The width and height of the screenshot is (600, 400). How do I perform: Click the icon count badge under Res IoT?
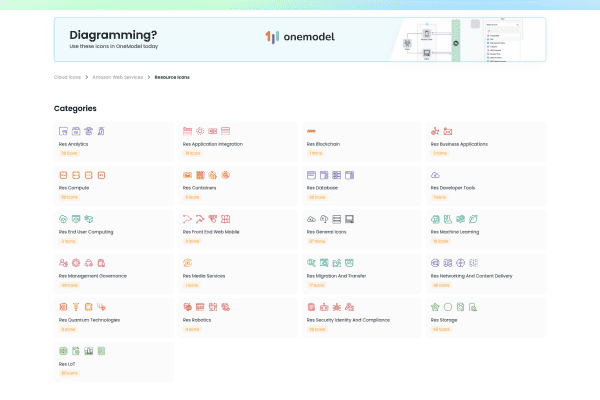69,373
